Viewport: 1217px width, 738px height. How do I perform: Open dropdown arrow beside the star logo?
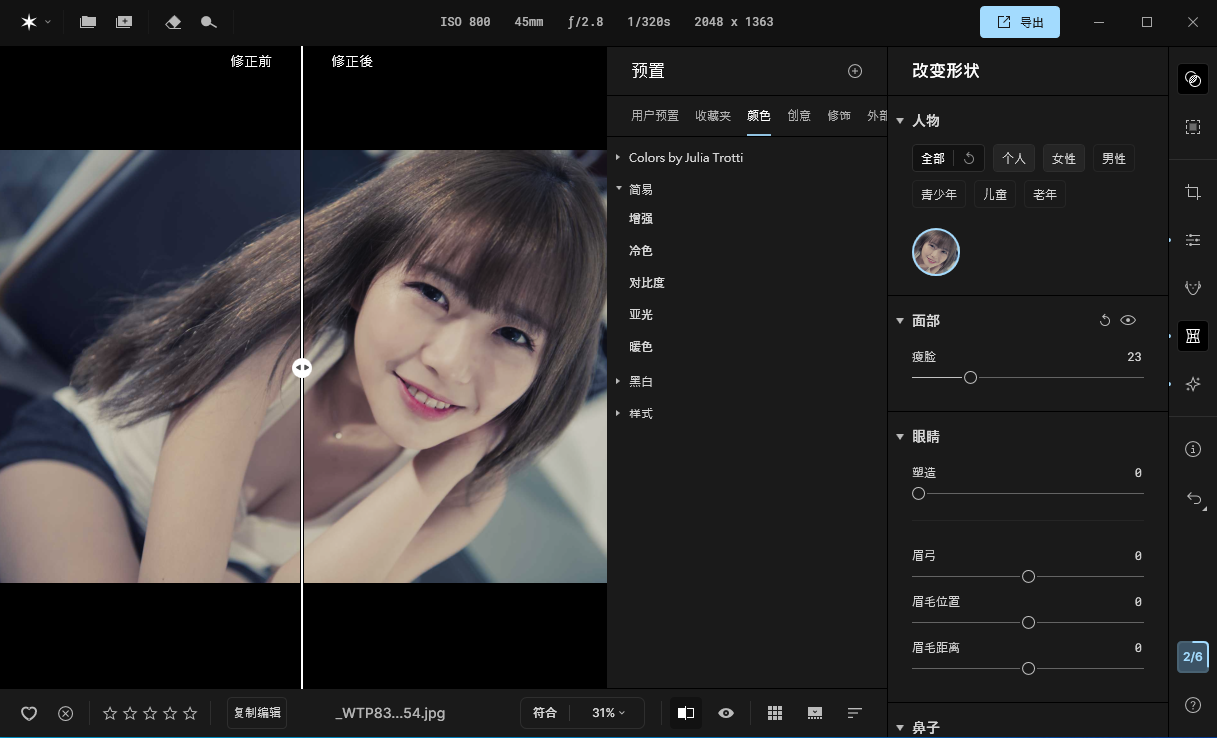tap(48, 22)
